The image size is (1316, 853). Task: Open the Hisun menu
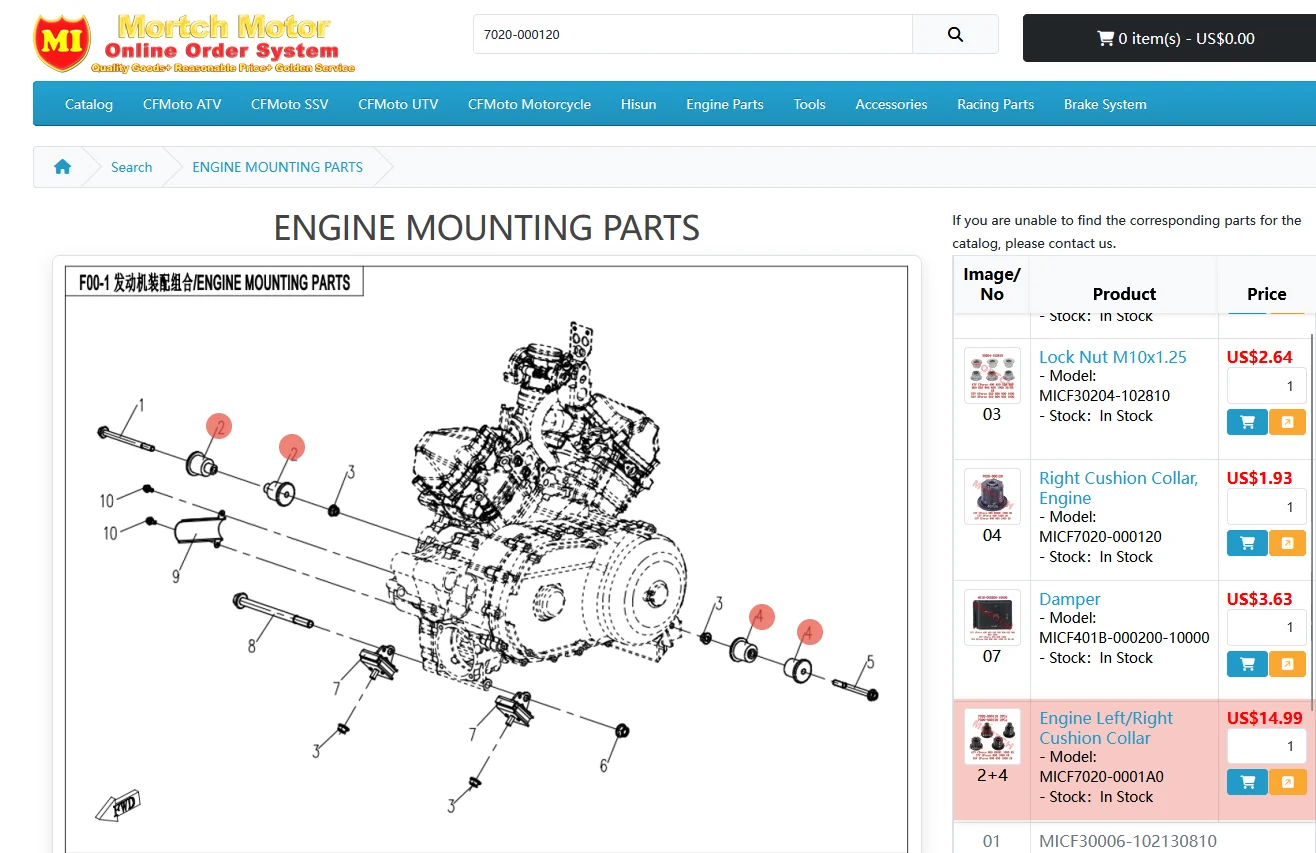point(638,104)
